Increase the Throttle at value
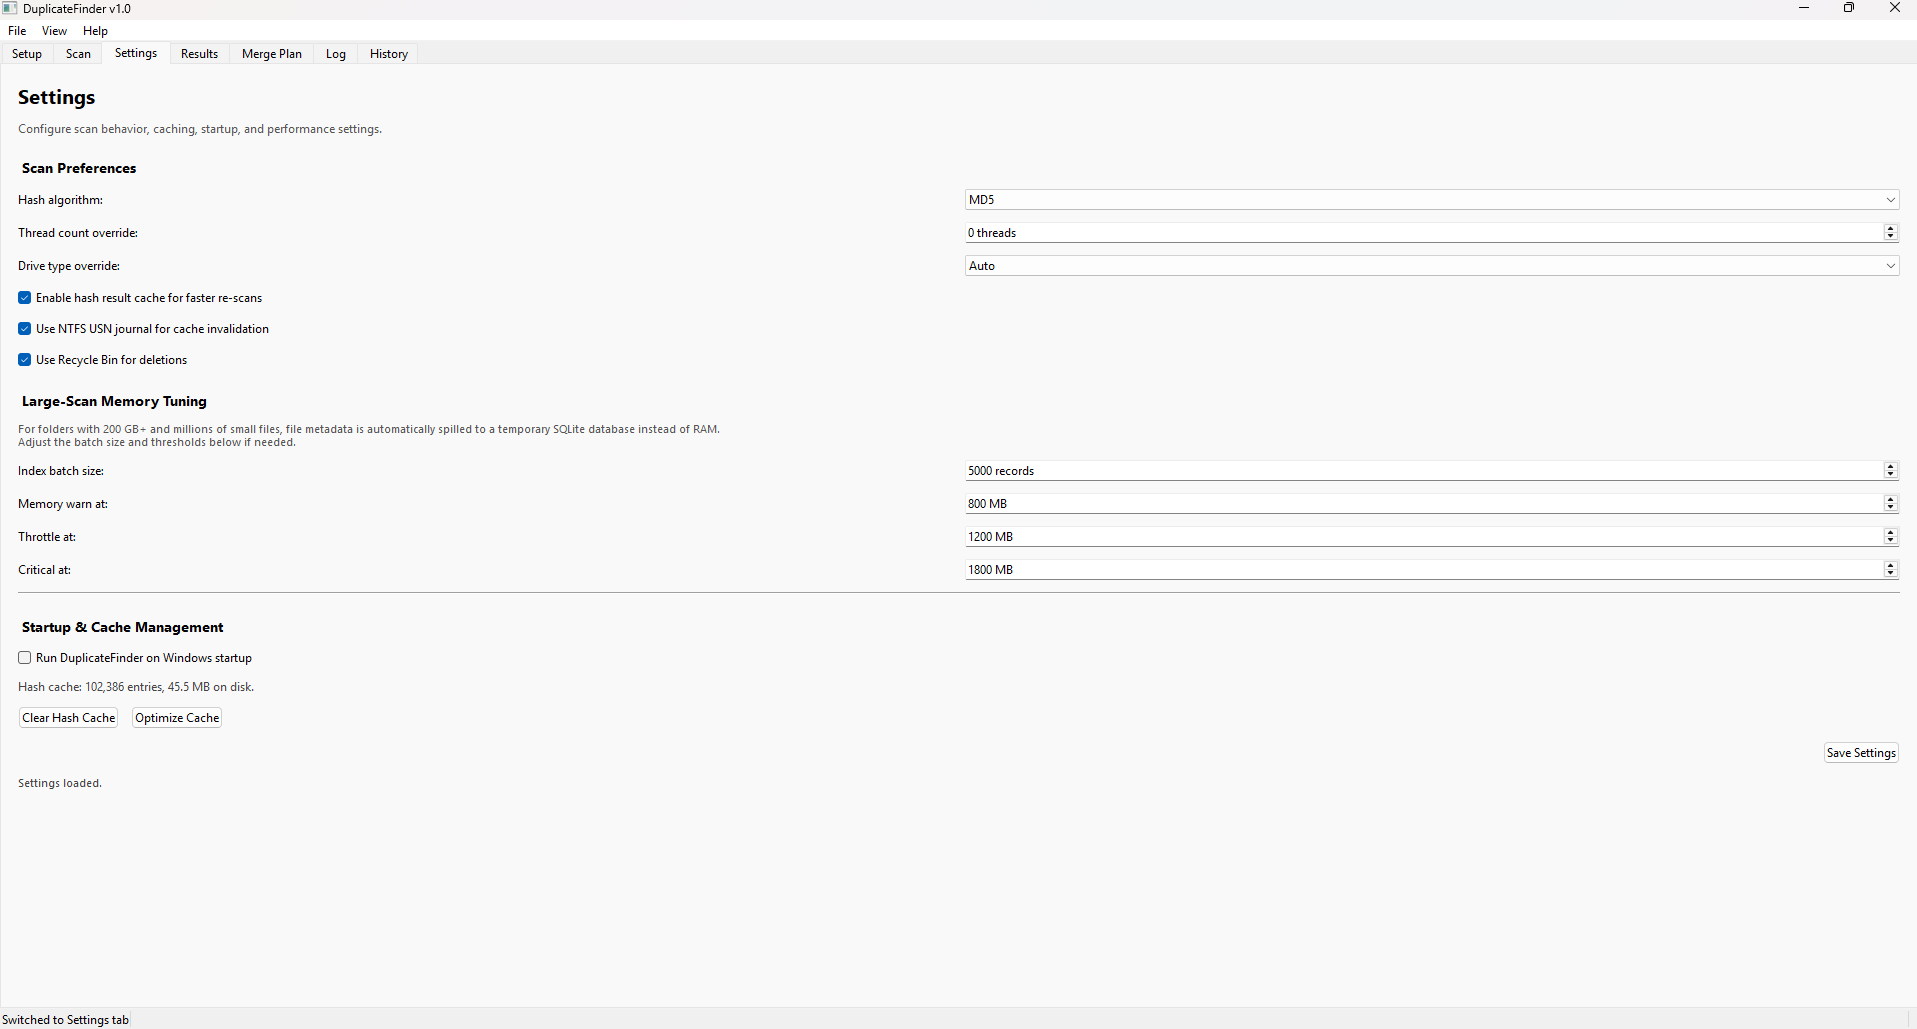 (x=1890, y=532)
